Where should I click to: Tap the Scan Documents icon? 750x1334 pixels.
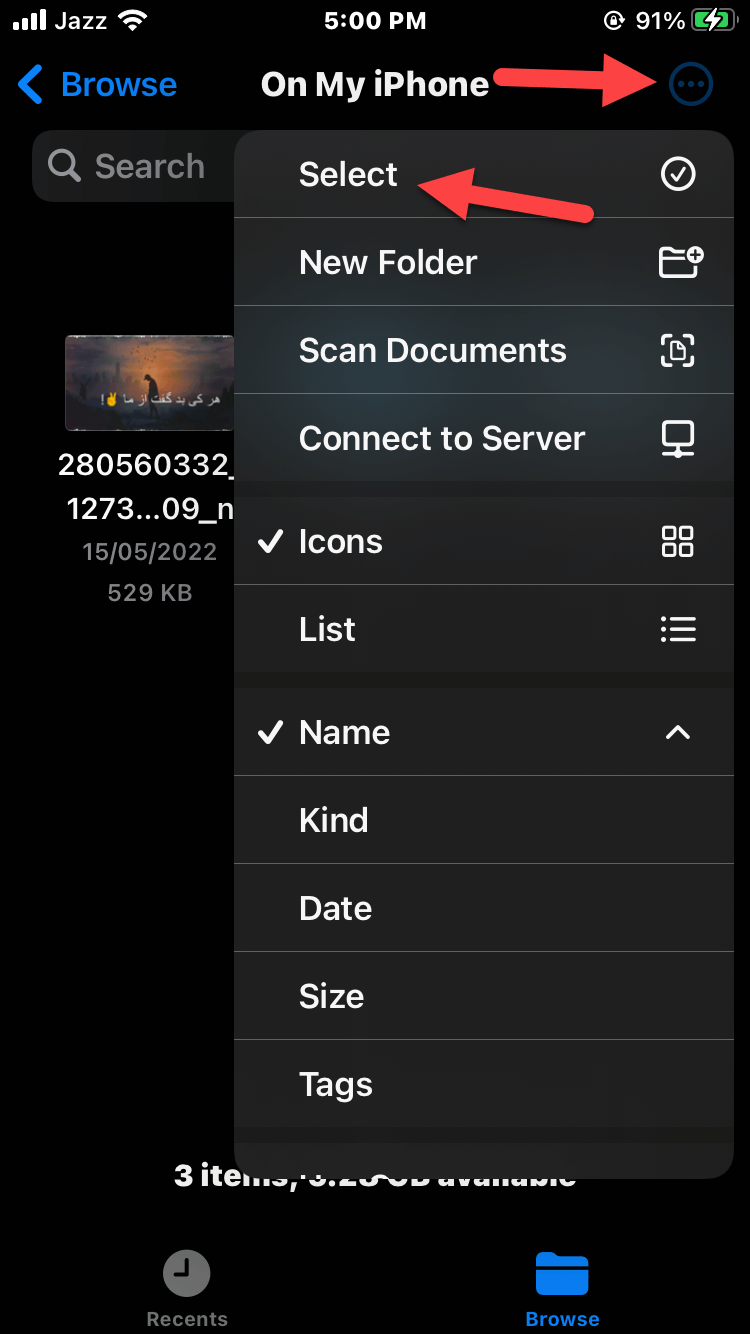(678, 350)
